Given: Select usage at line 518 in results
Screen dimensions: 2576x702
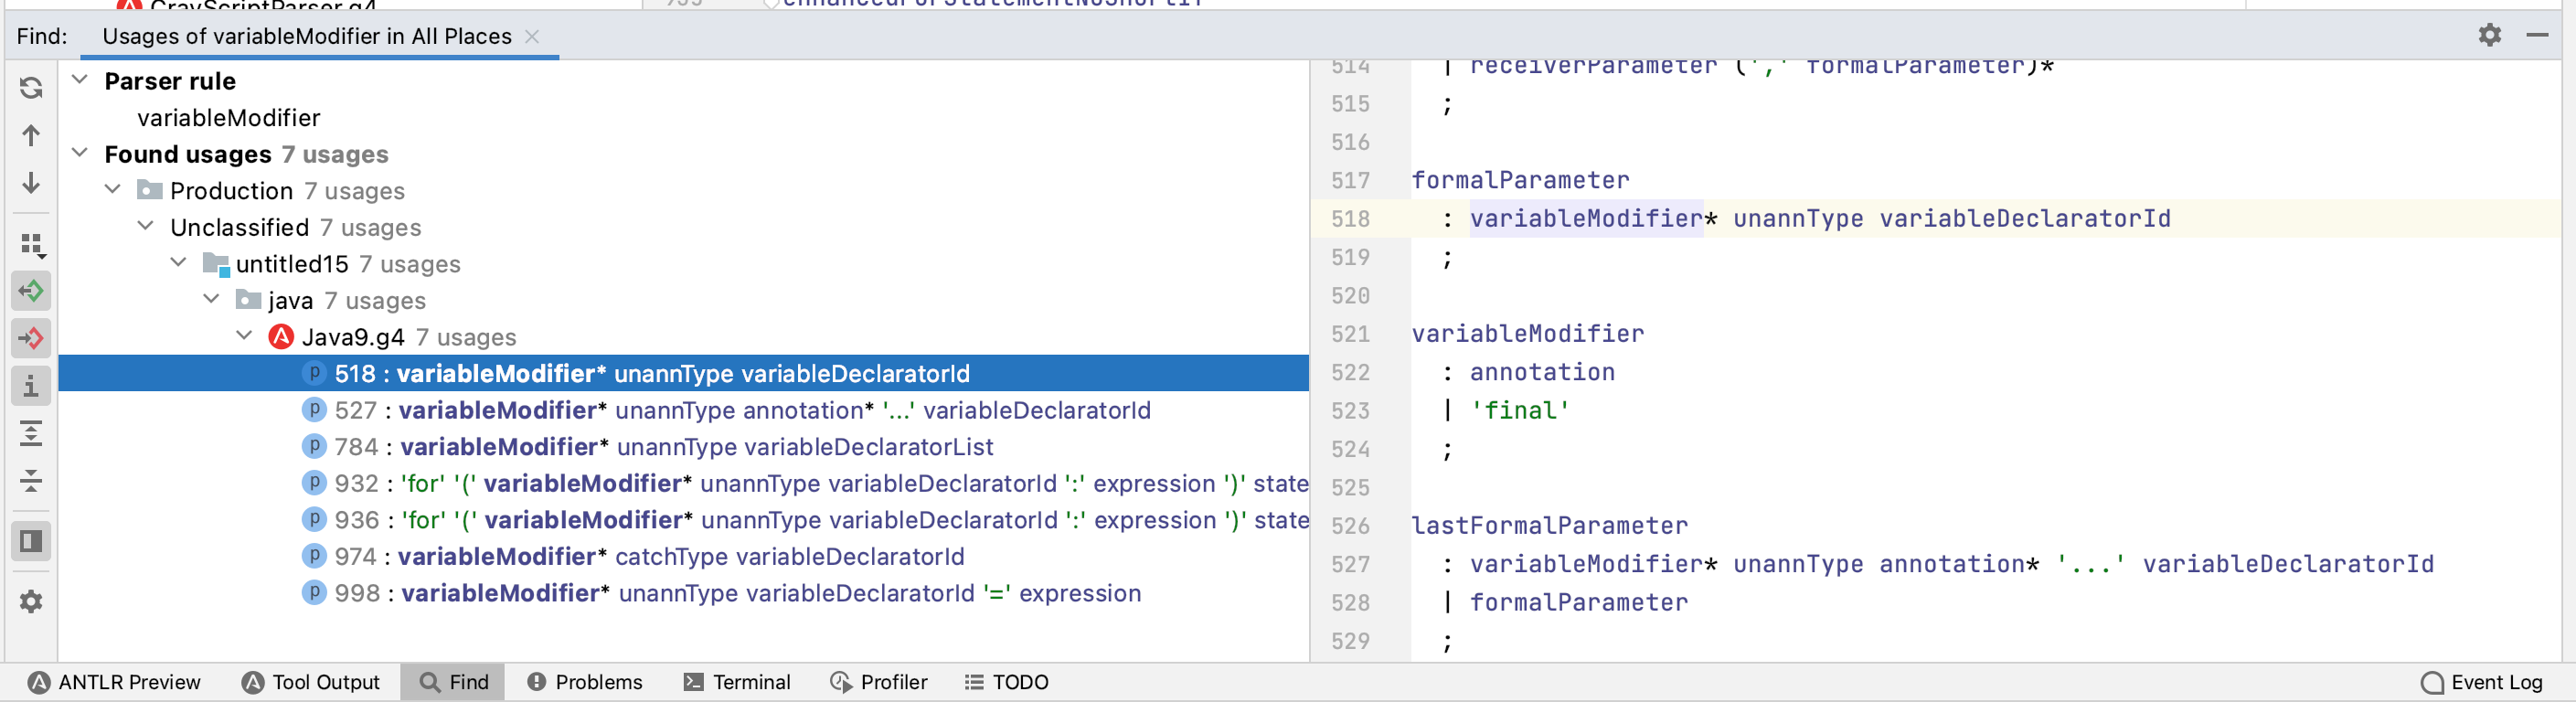Looking at the screenshot, I should (x=683, y=373).
